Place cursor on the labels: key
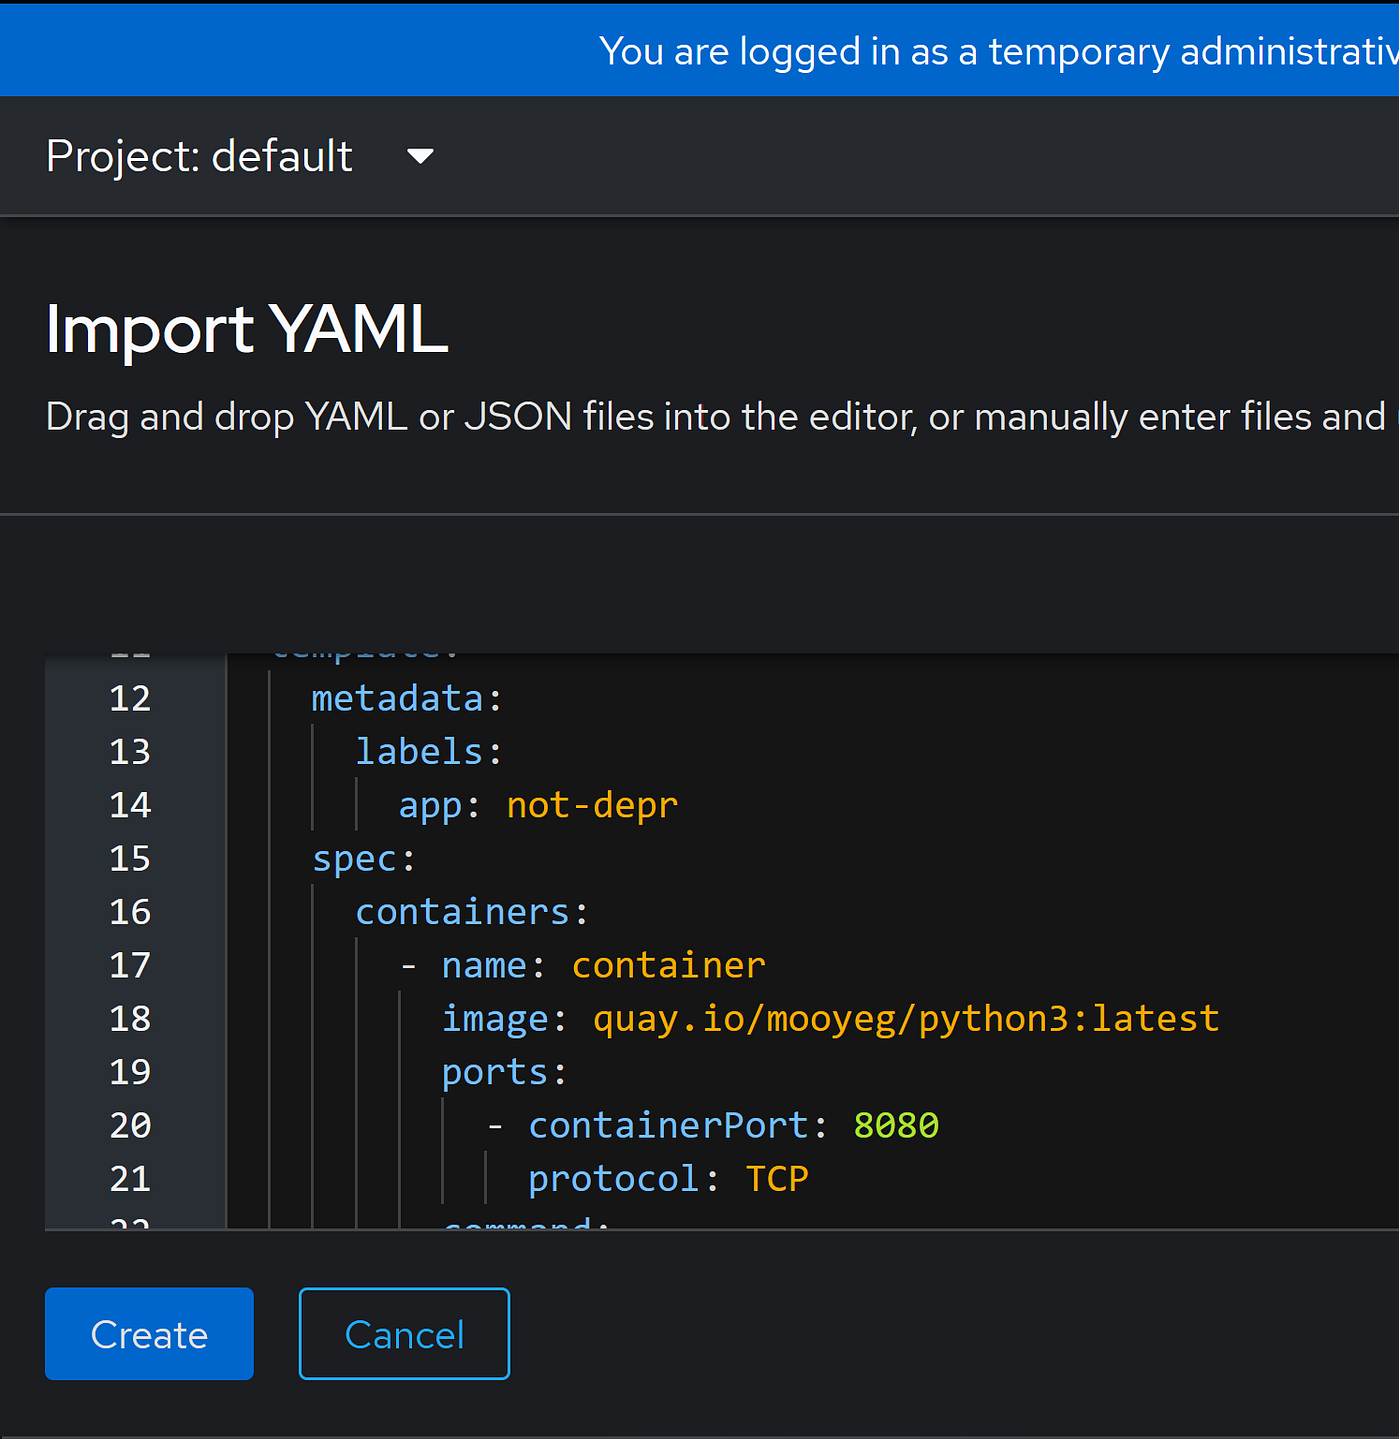The height and width of the screenshot is (1439, 1400). (x=429, y=751)
